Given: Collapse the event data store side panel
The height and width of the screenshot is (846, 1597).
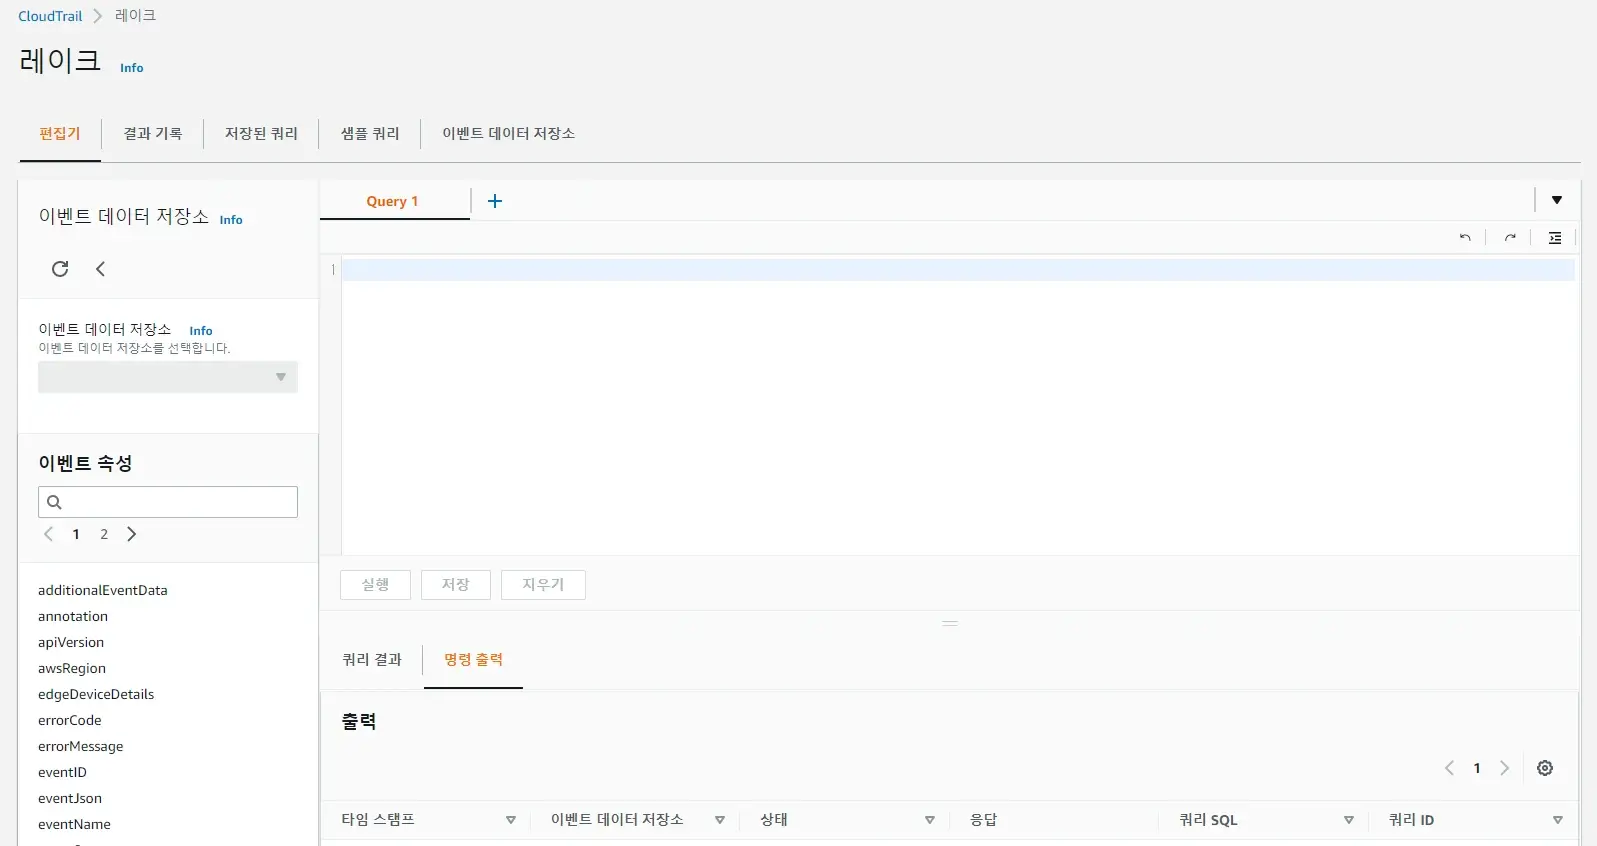Looking at the screenshot, I should click(100, 269).
